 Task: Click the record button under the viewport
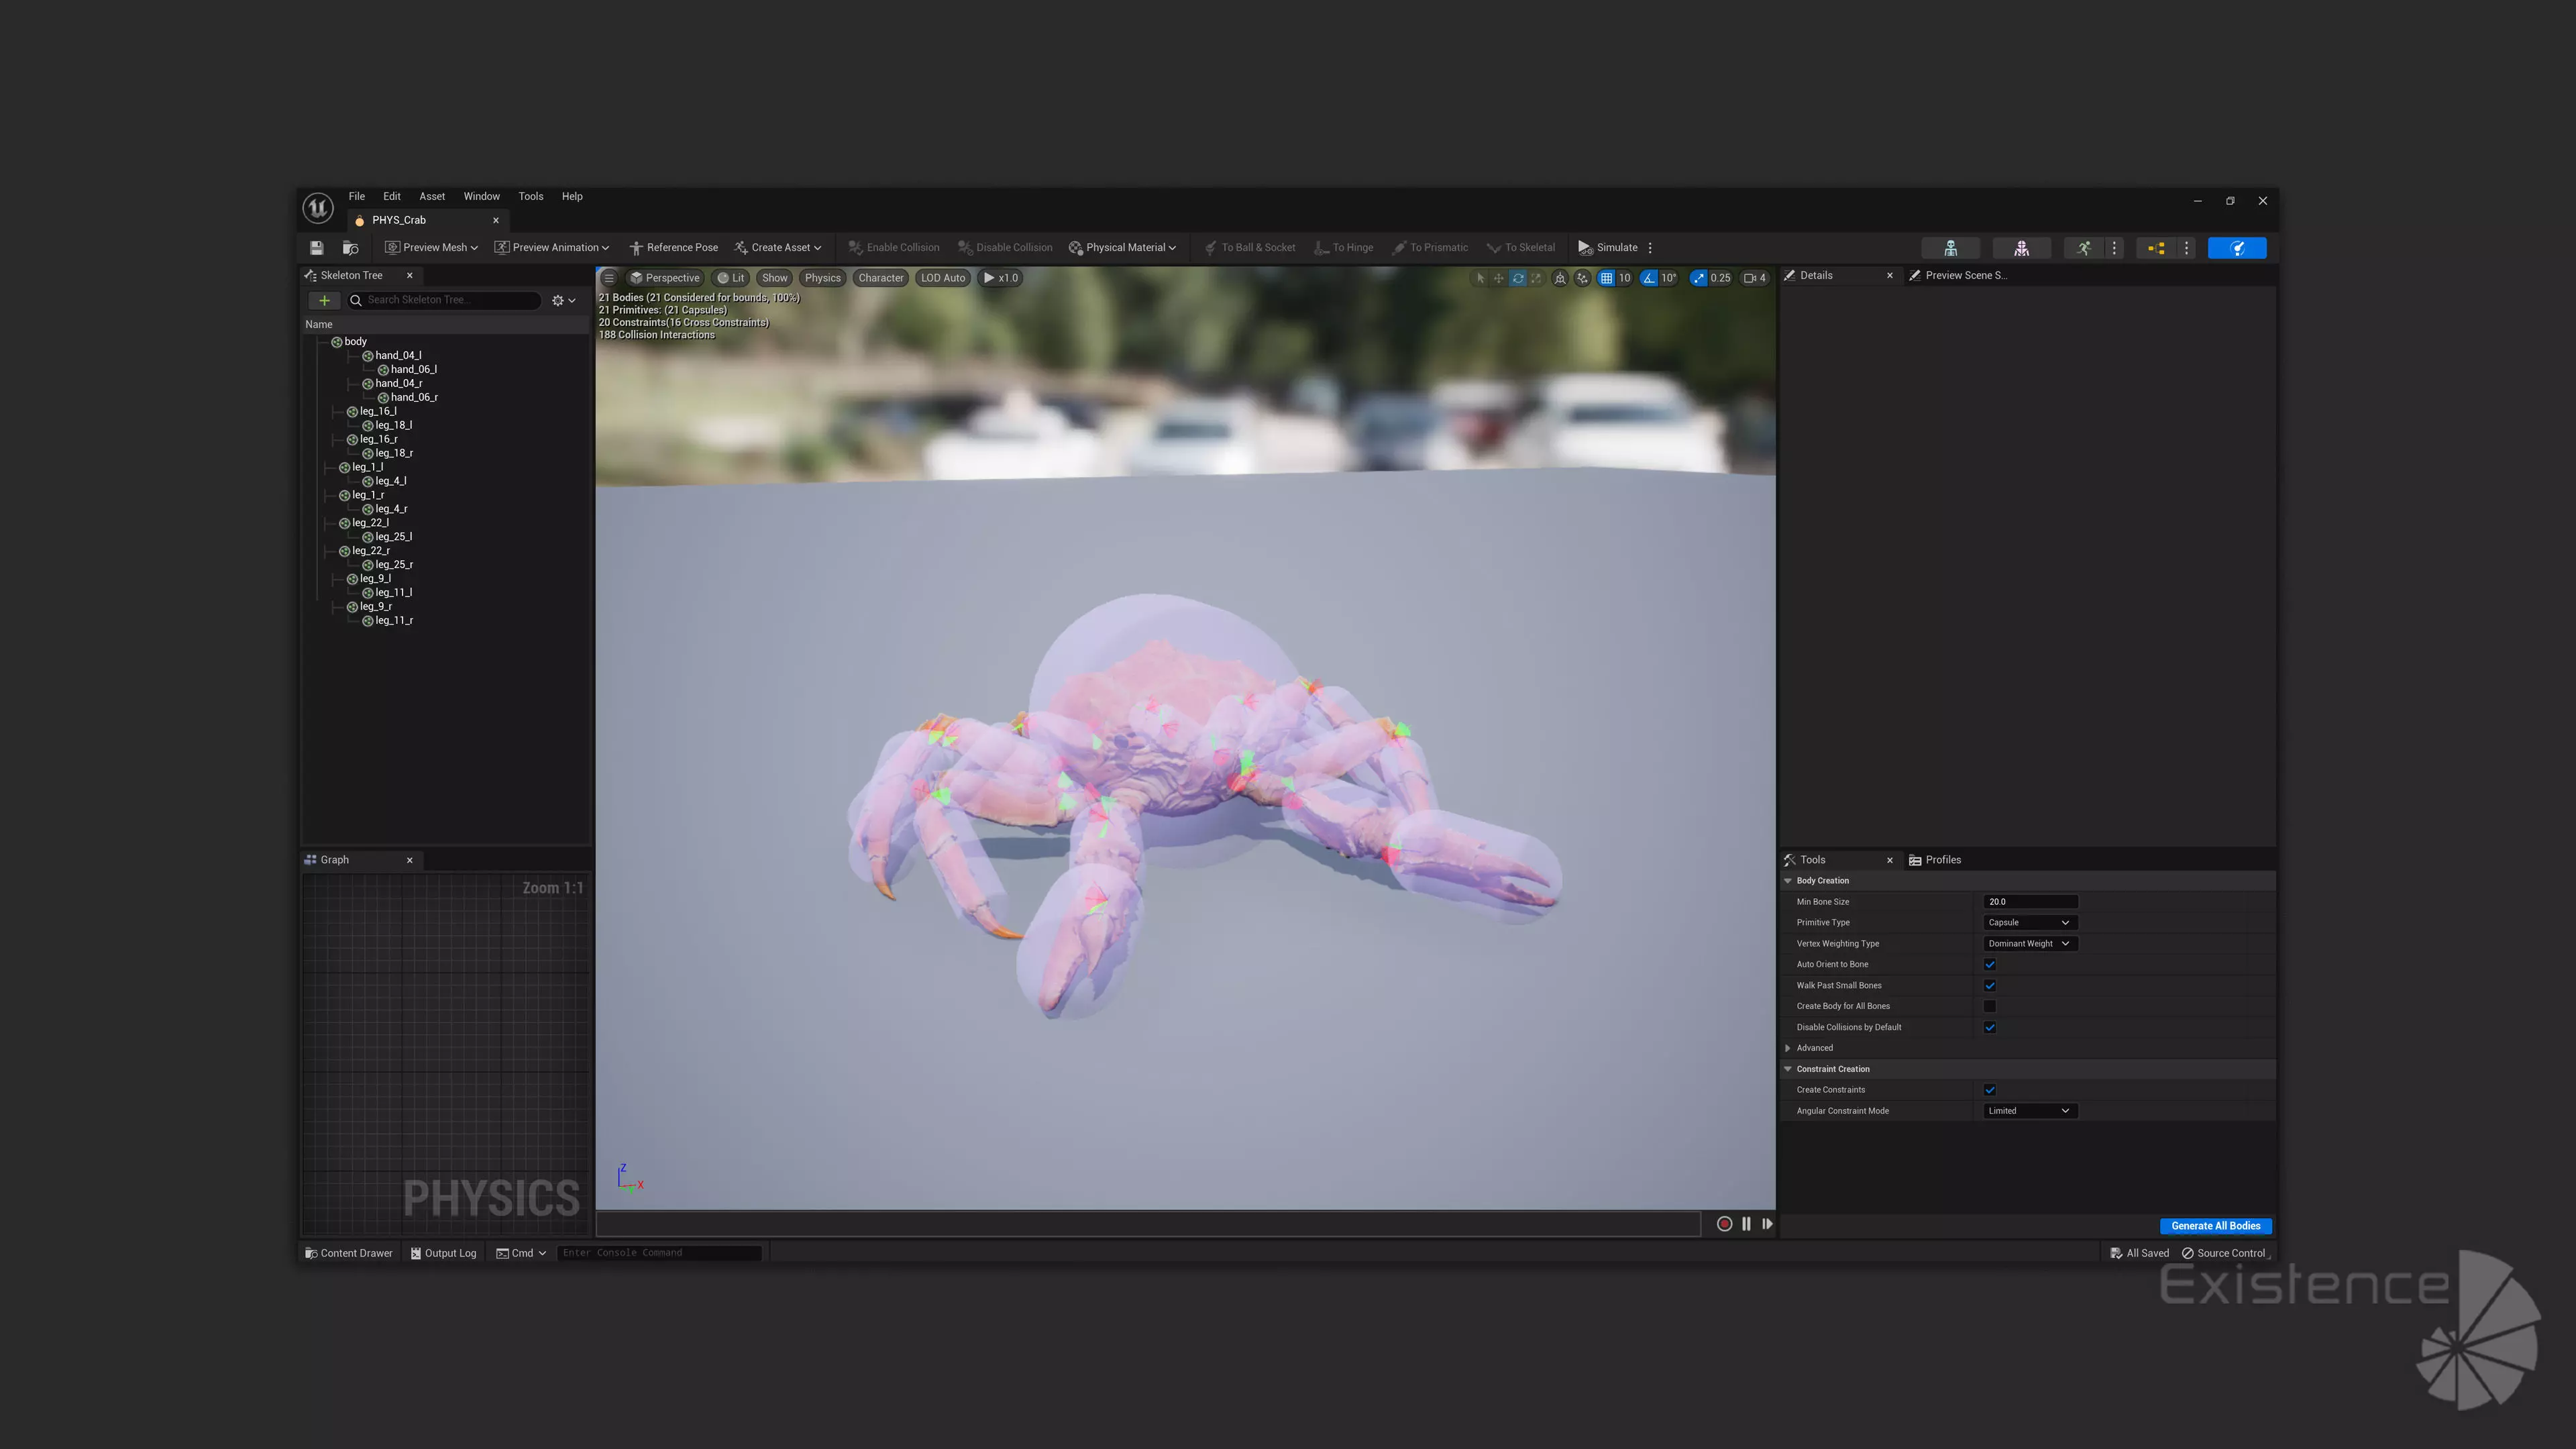click(x=1724, y=1224)
